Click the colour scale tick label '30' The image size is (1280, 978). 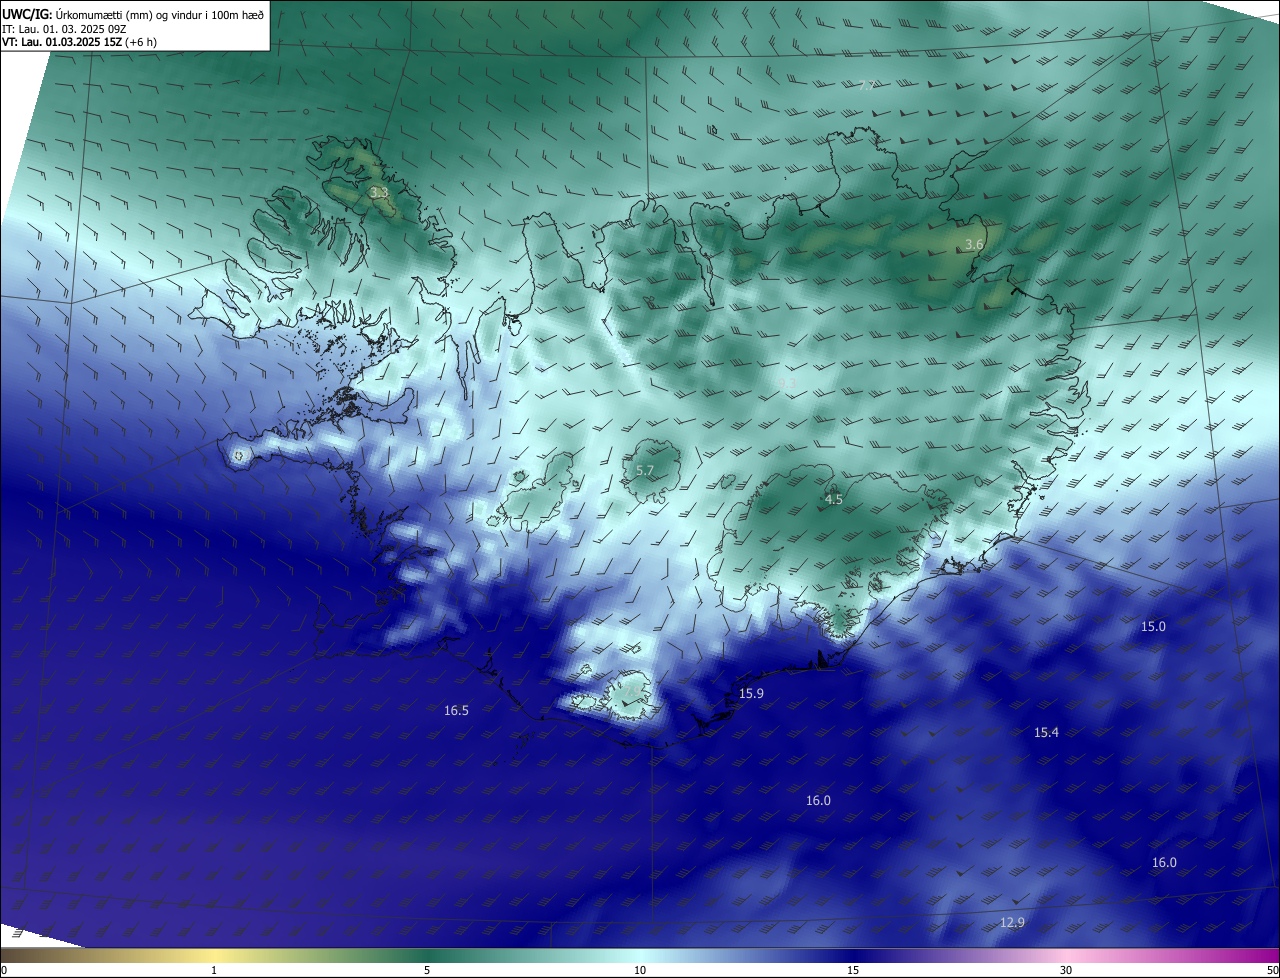click(1066, 970)
